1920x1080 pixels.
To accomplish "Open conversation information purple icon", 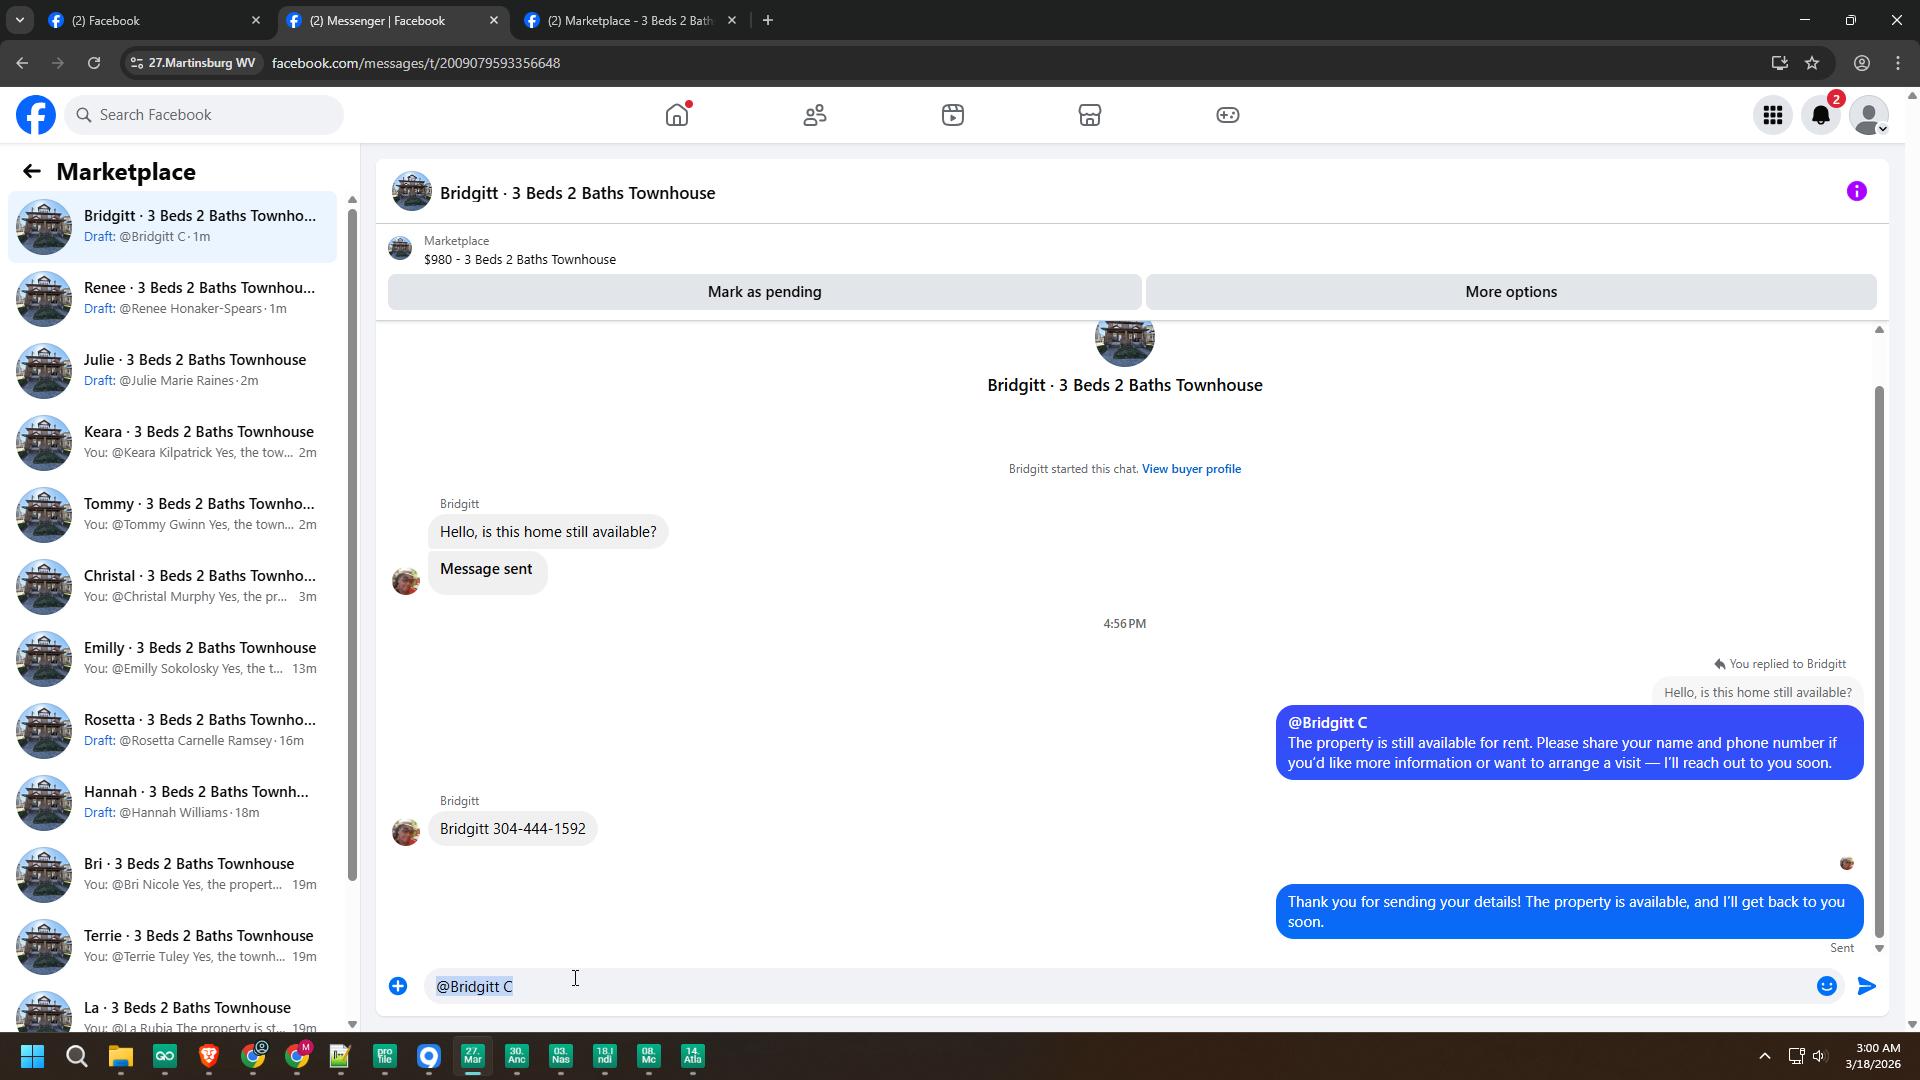I will [x=1857, y=191].
